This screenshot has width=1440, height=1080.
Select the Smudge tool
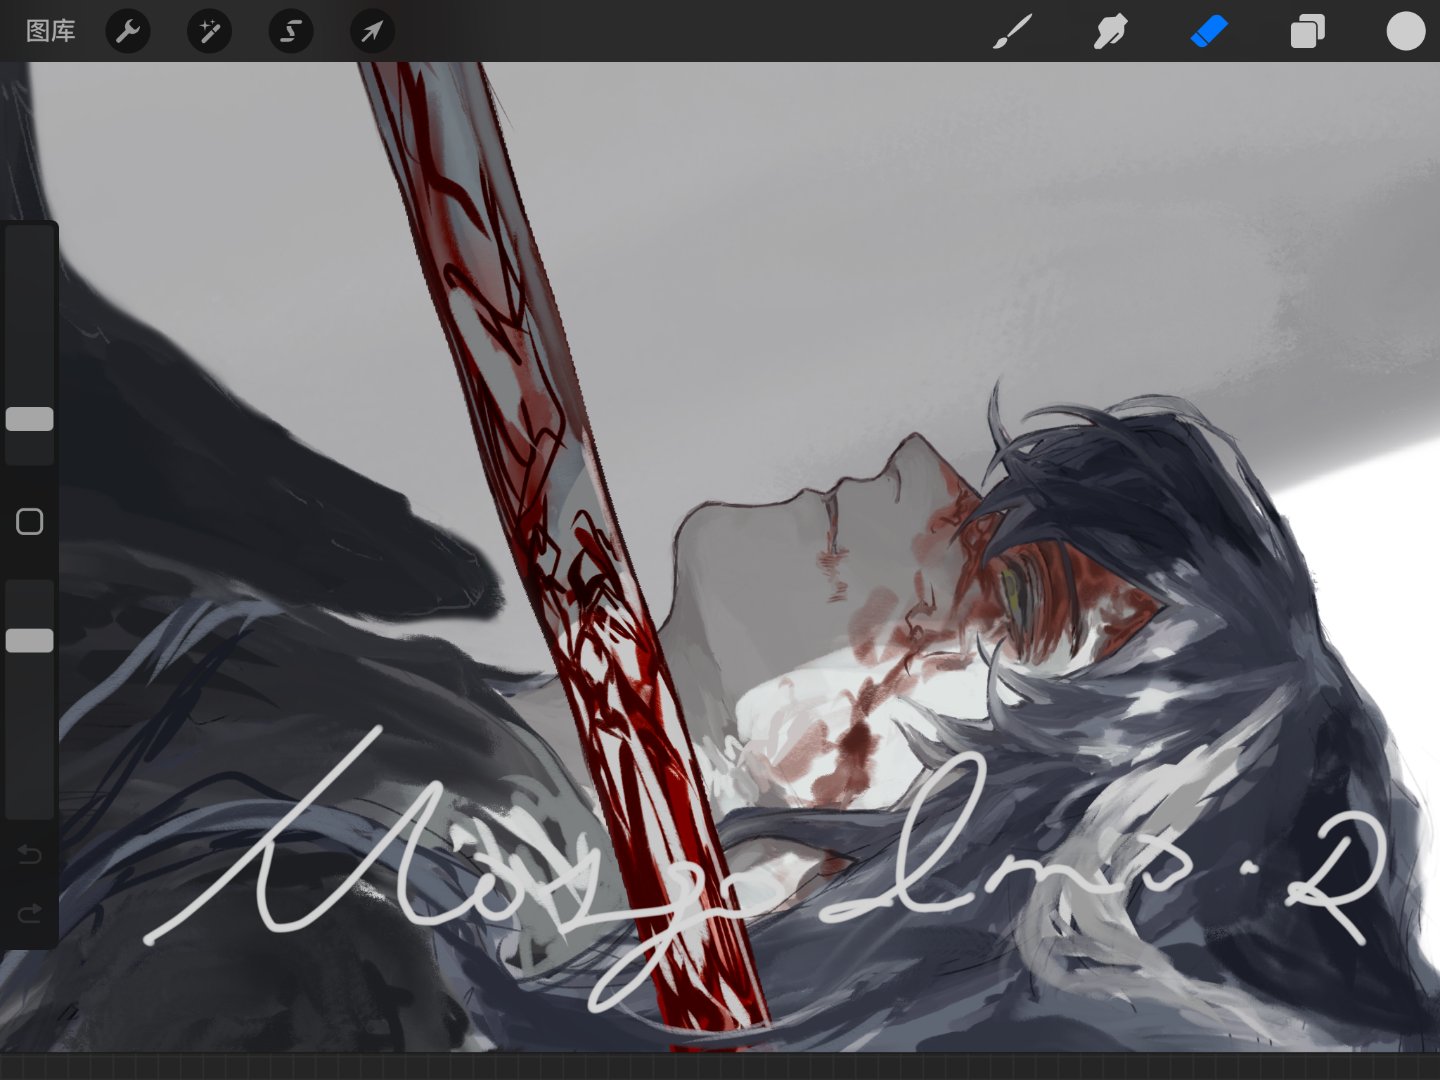pos(1110,31)
